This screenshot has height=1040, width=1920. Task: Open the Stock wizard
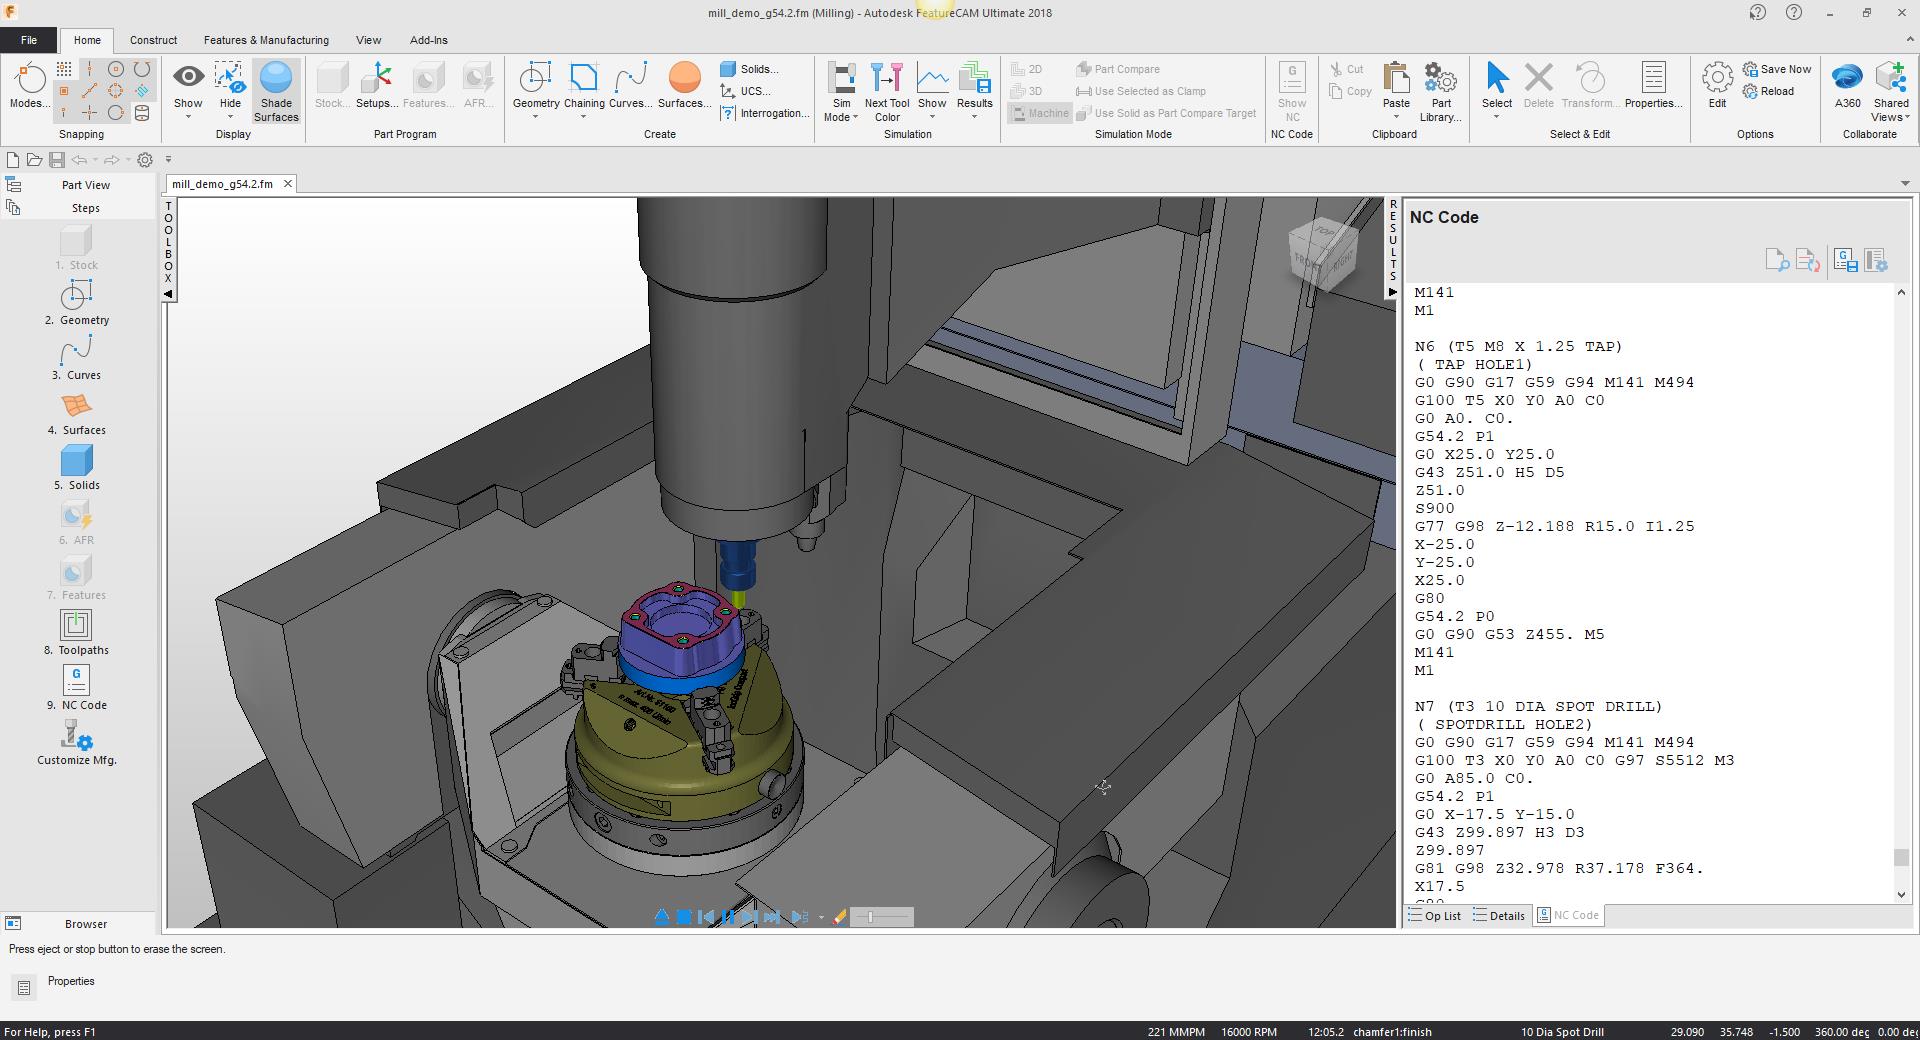pyautogui.click(x=331, y=86)
